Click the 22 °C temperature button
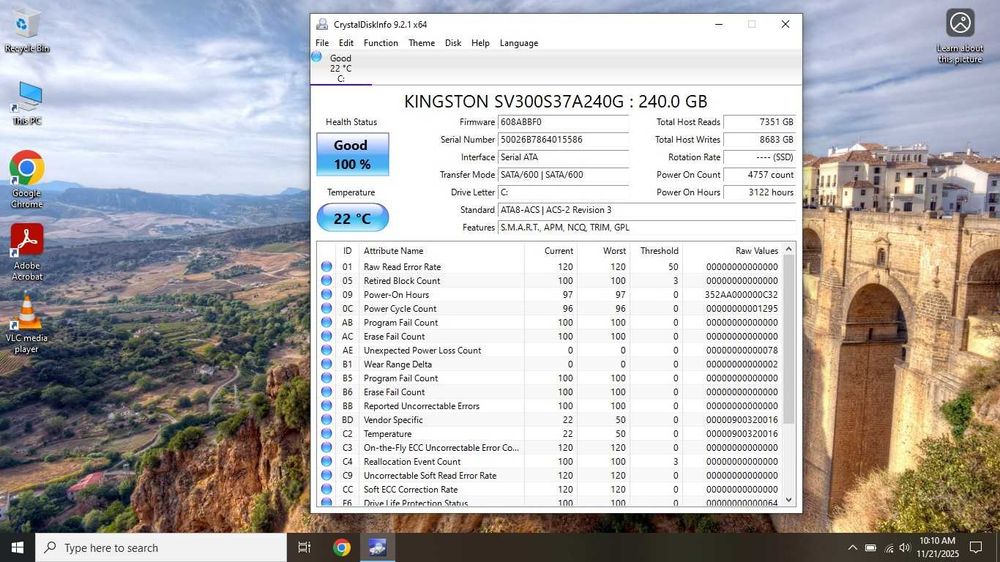Image resolution: width=1000 pixels, height=562 pixels. coord(352,218)
